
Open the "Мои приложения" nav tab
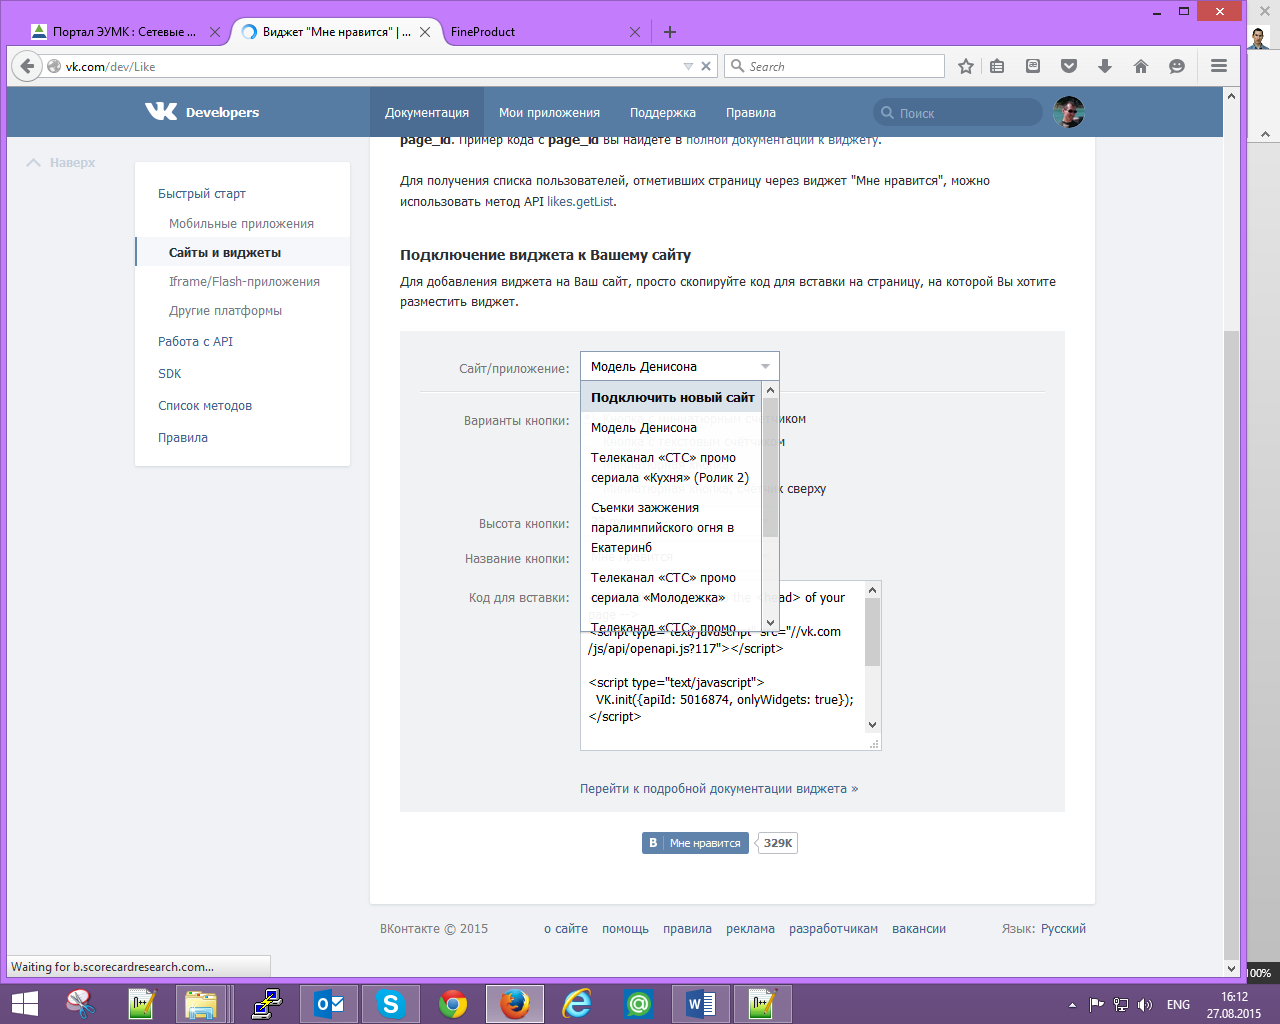[x=549, y=112]
